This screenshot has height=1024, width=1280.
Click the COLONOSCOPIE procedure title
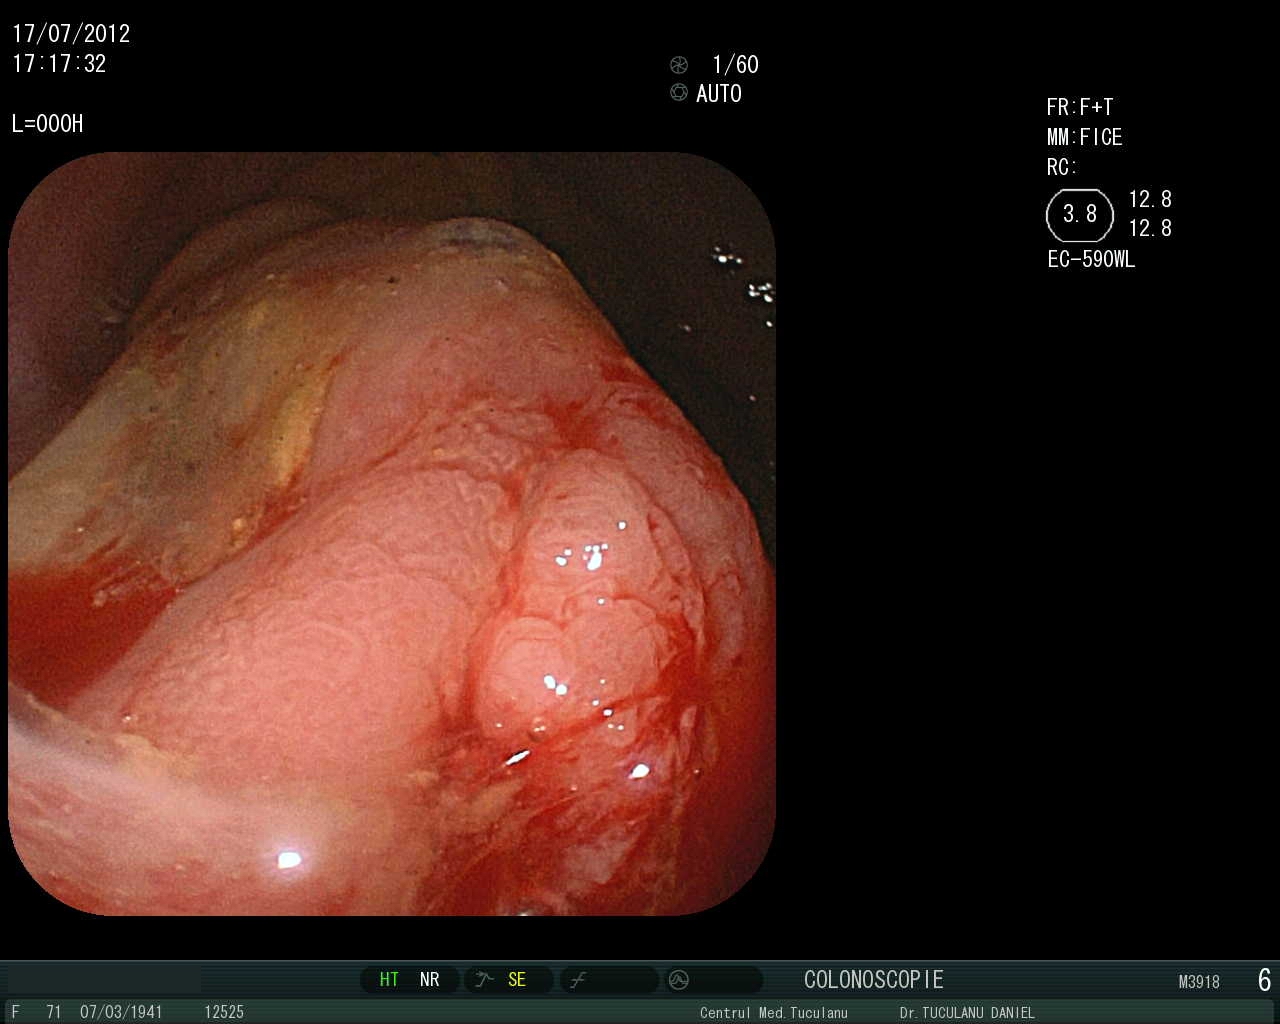(874, 980)
